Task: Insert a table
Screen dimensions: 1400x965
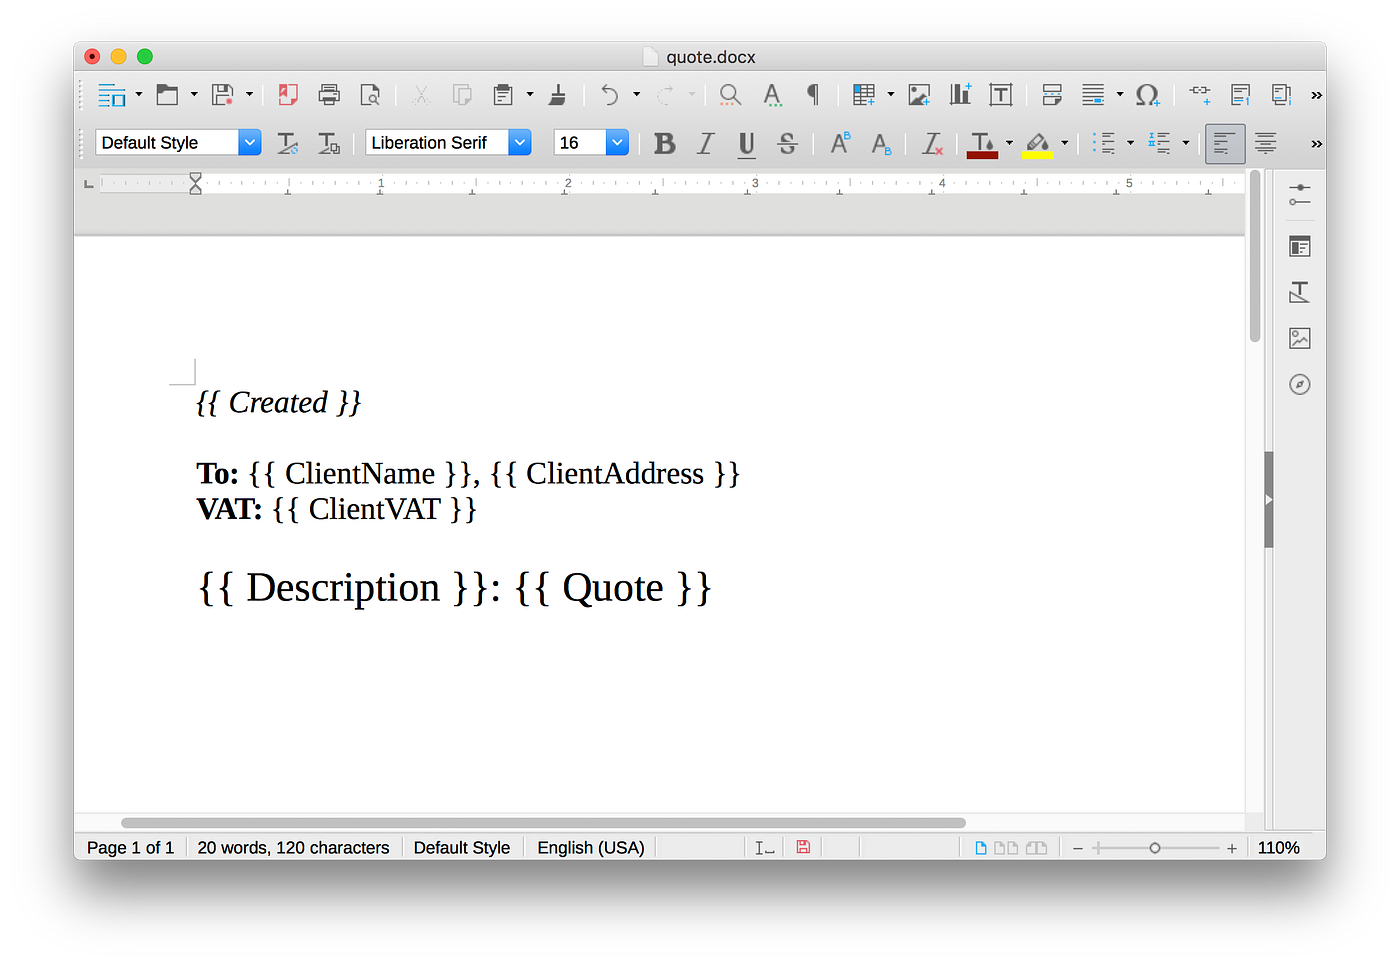Action: point(864,95)
